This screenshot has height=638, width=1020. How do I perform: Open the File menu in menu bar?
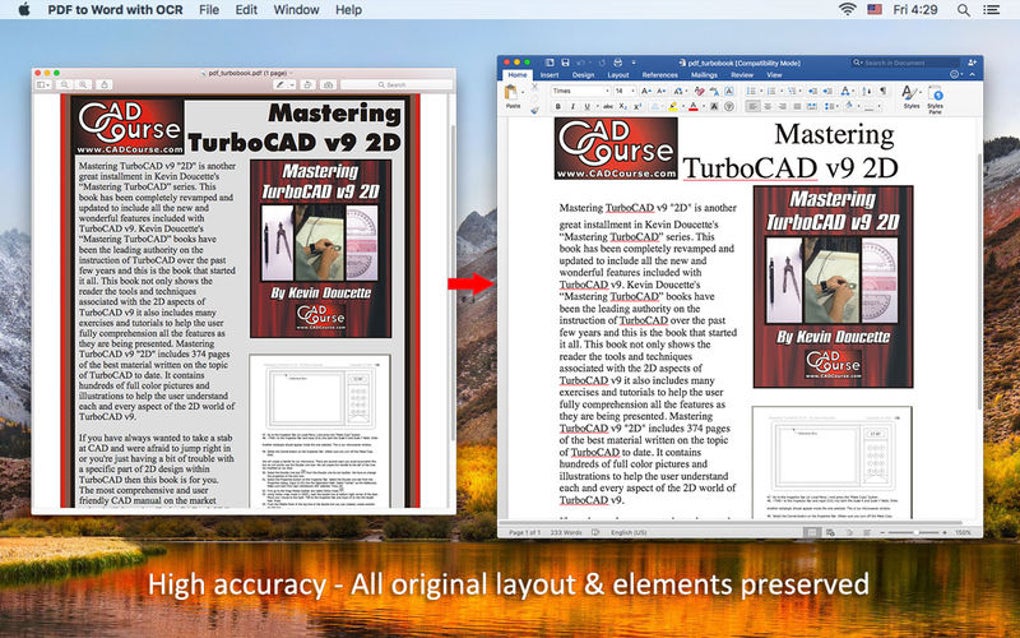209,10
